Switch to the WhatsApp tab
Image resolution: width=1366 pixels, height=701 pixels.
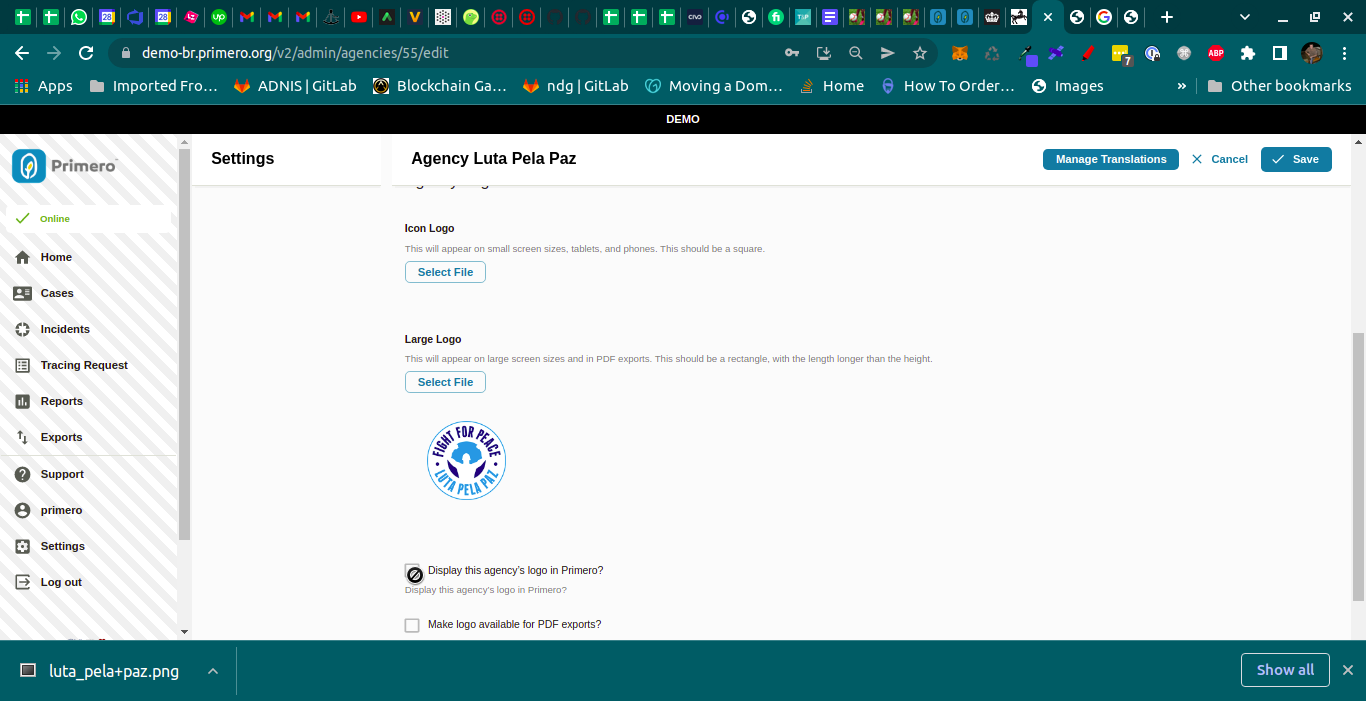click(x=79, y=17)
